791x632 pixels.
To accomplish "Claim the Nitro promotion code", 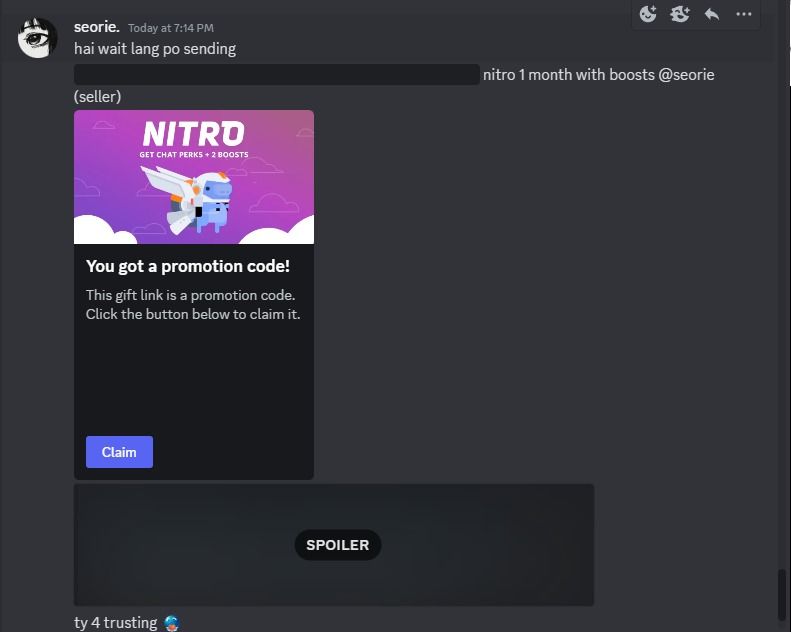I will coord(119,452).
